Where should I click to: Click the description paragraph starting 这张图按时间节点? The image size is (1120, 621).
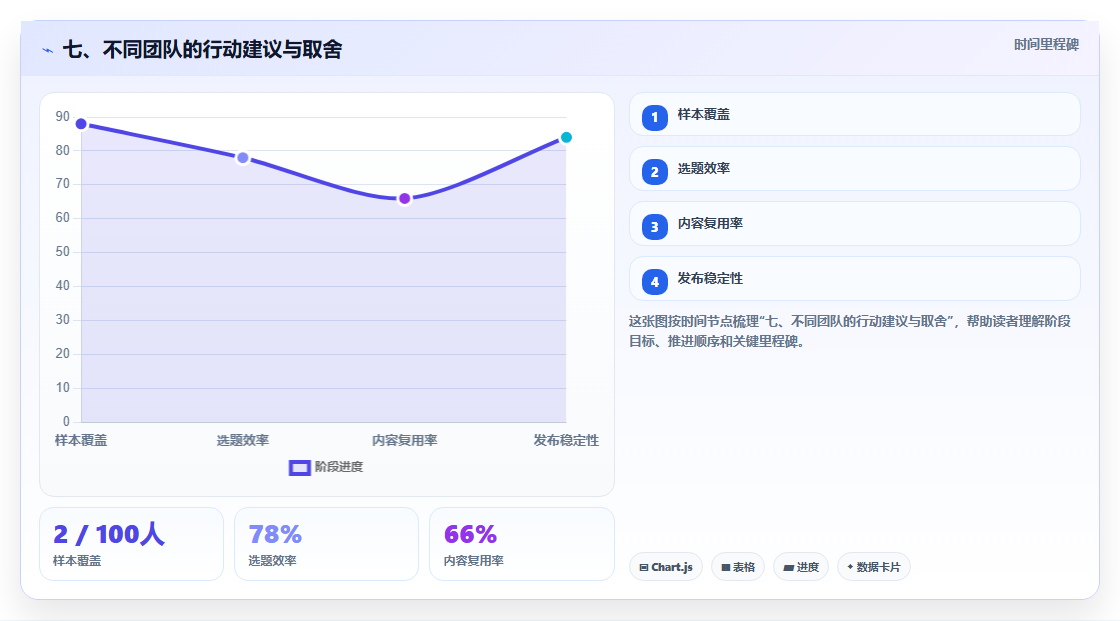[850, 331]
